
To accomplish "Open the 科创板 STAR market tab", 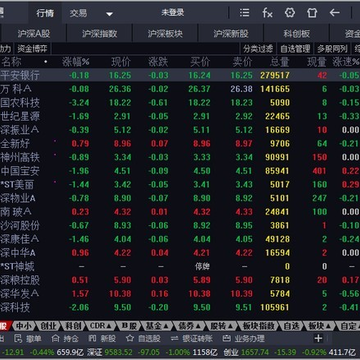I will click(x=297, y=34).
